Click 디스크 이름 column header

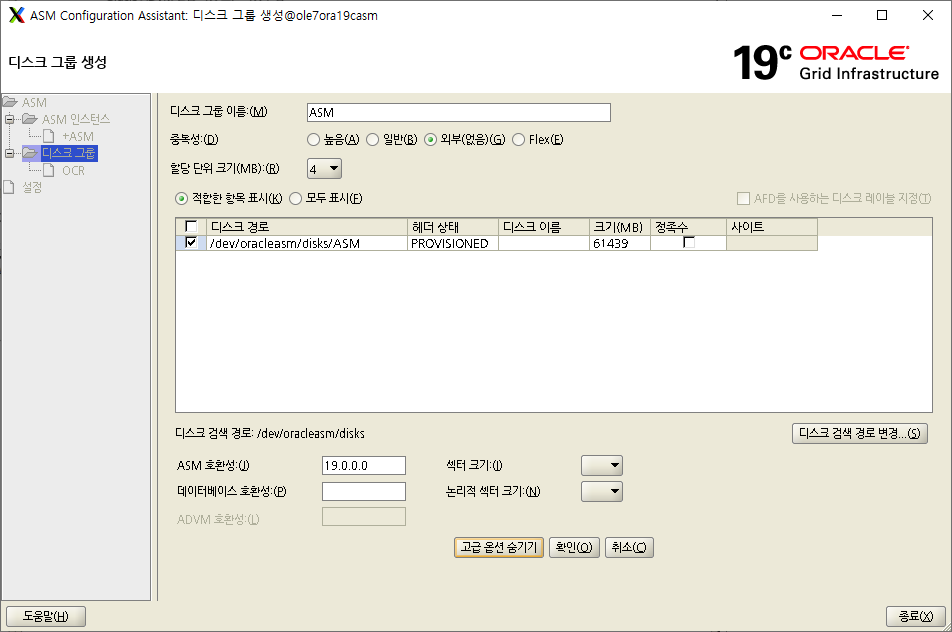pos(544,226)
